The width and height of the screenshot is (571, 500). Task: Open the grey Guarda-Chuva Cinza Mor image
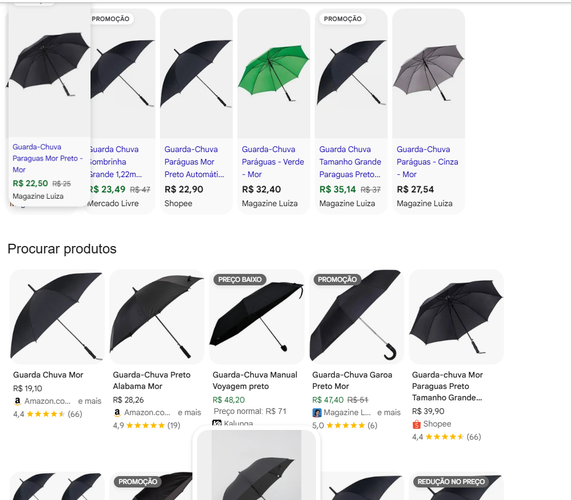pyautogui.click(x=428, y=74)
